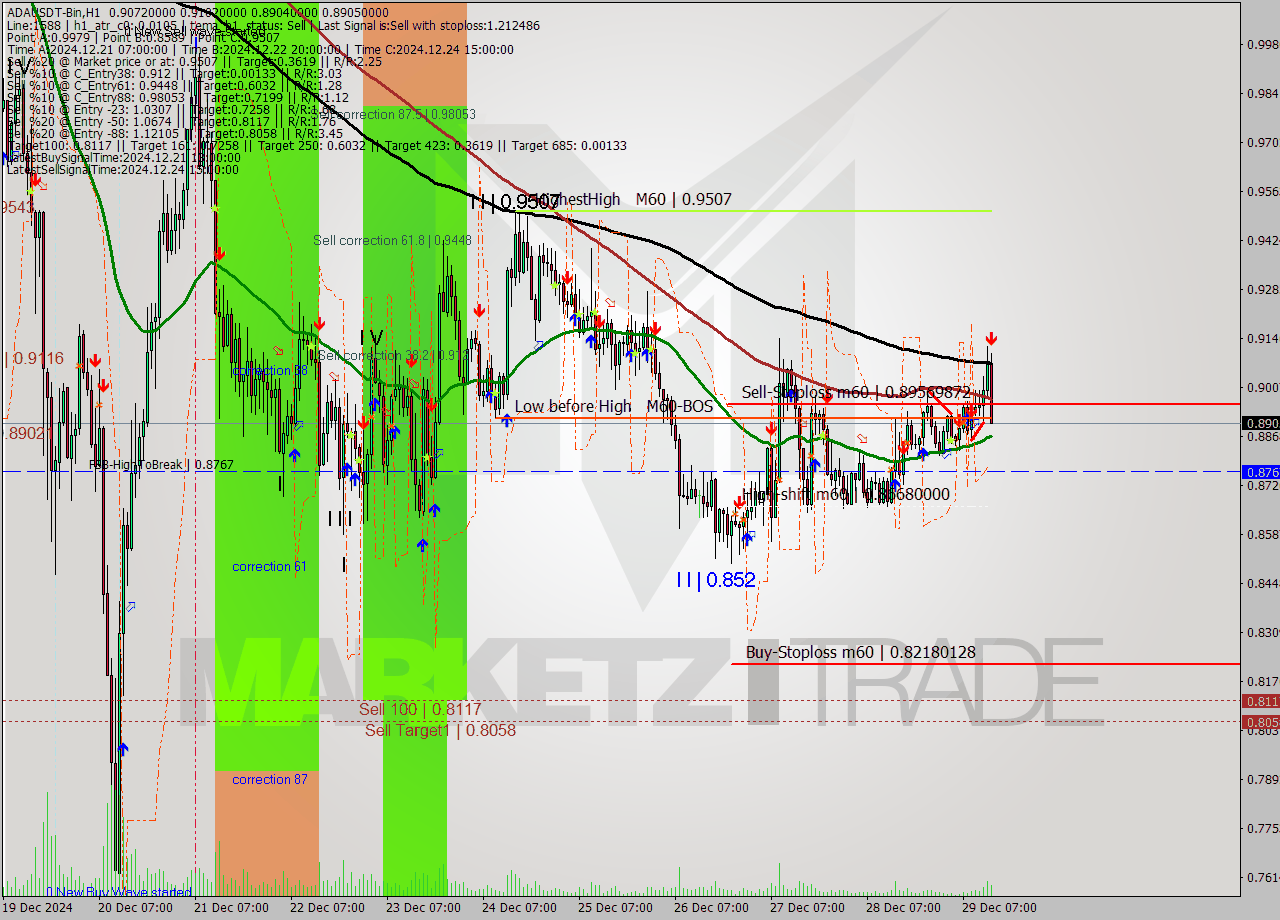Screen dimensions: 1280x920
Task: Click the blue correction 38 label
Action: coord(270,370)
